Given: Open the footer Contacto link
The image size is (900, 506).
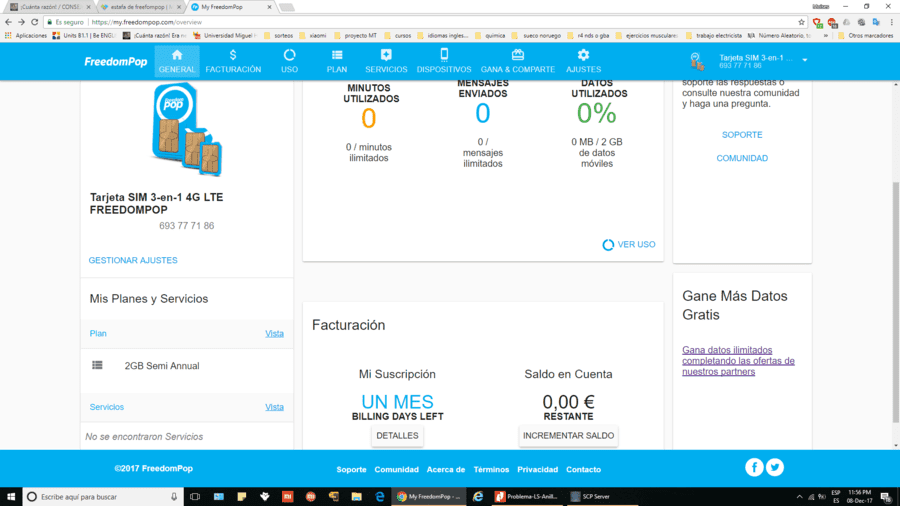Looking at the screenshot, I should 584,469.
